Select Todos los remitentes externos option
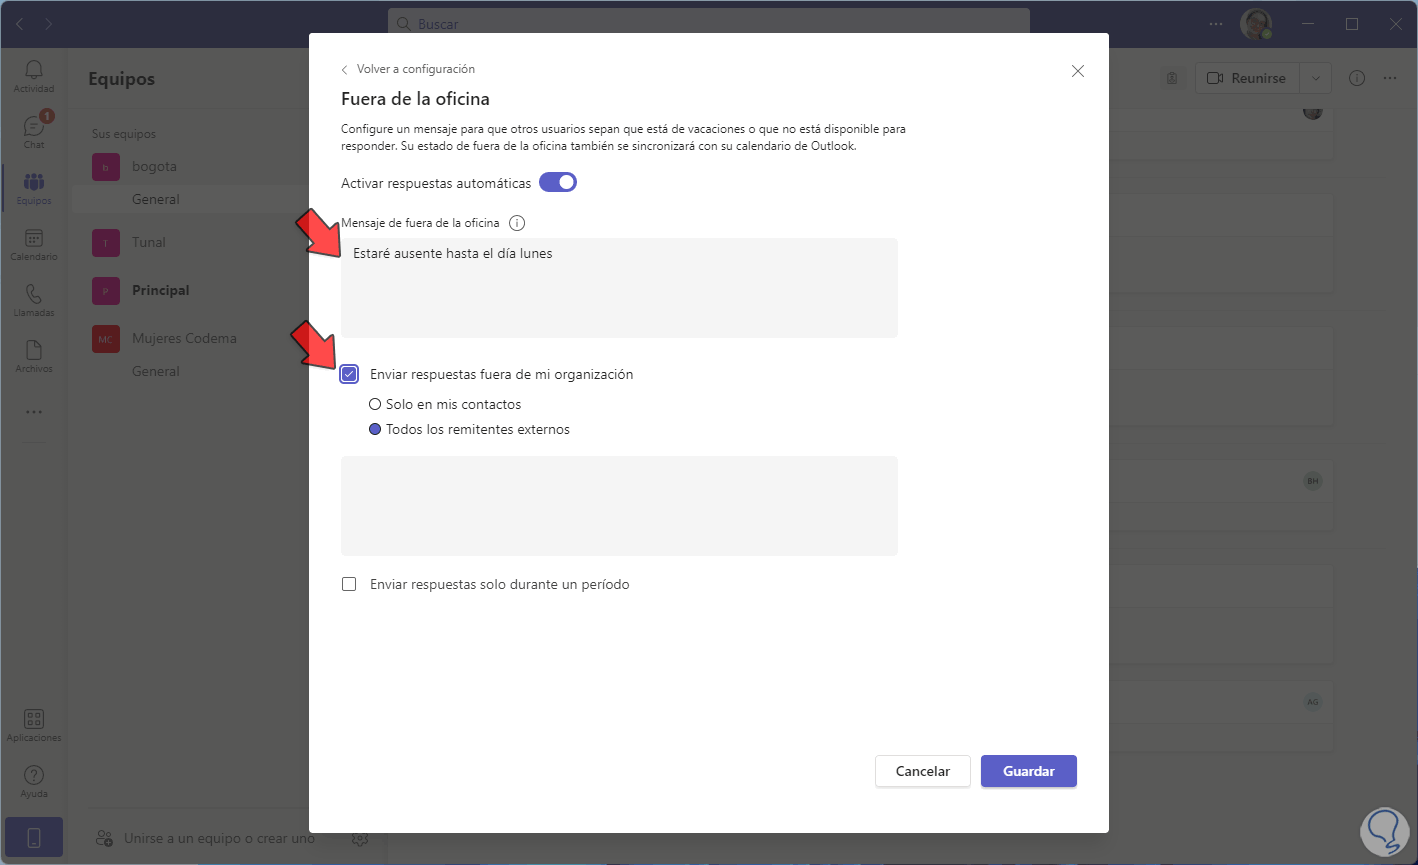Screen dimensions: 1418x865 pos(375,430)
